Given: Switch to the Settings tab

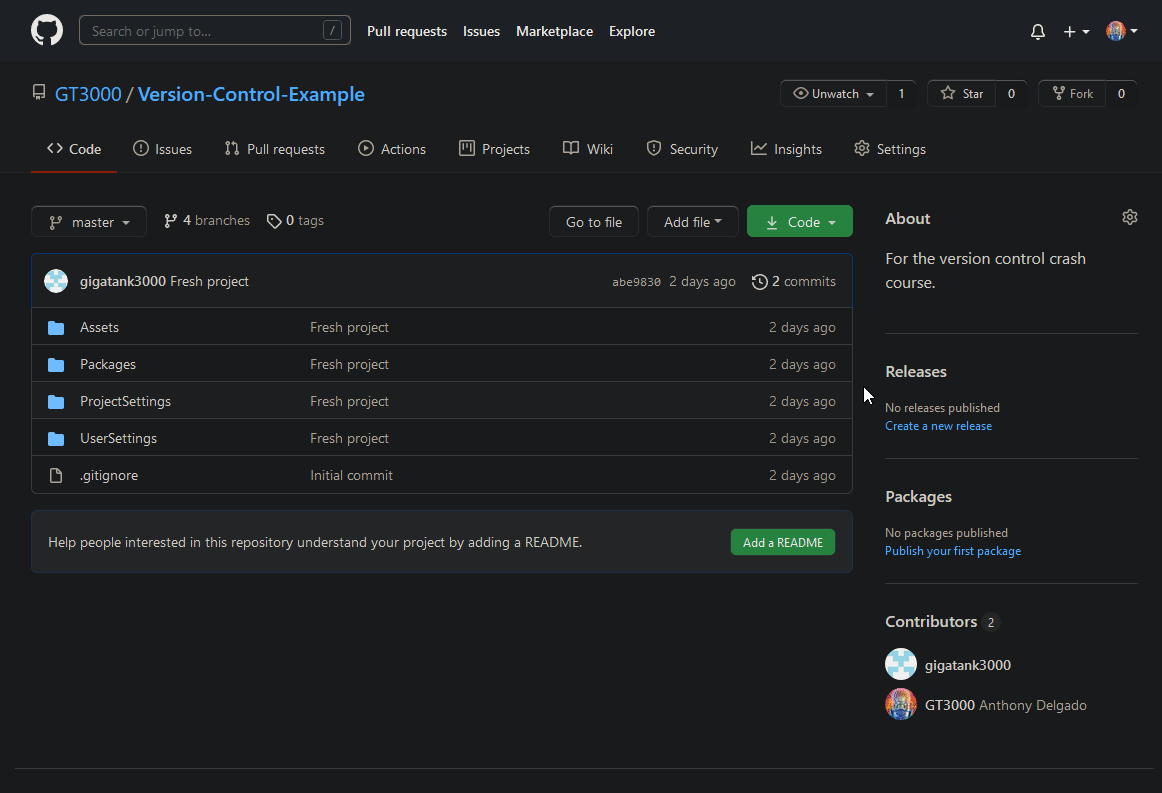Looking at the screenshot, I should coord(890,149).
